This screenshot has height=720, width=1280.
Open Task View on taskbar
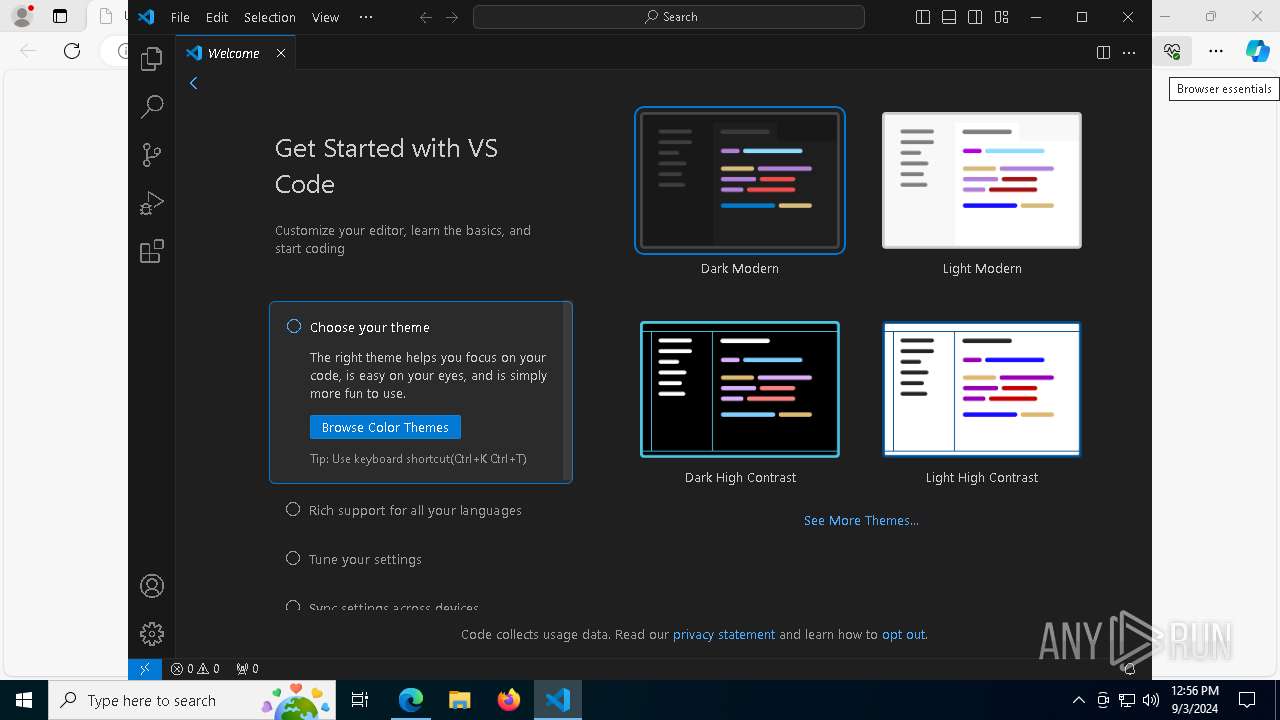point(360,700)
